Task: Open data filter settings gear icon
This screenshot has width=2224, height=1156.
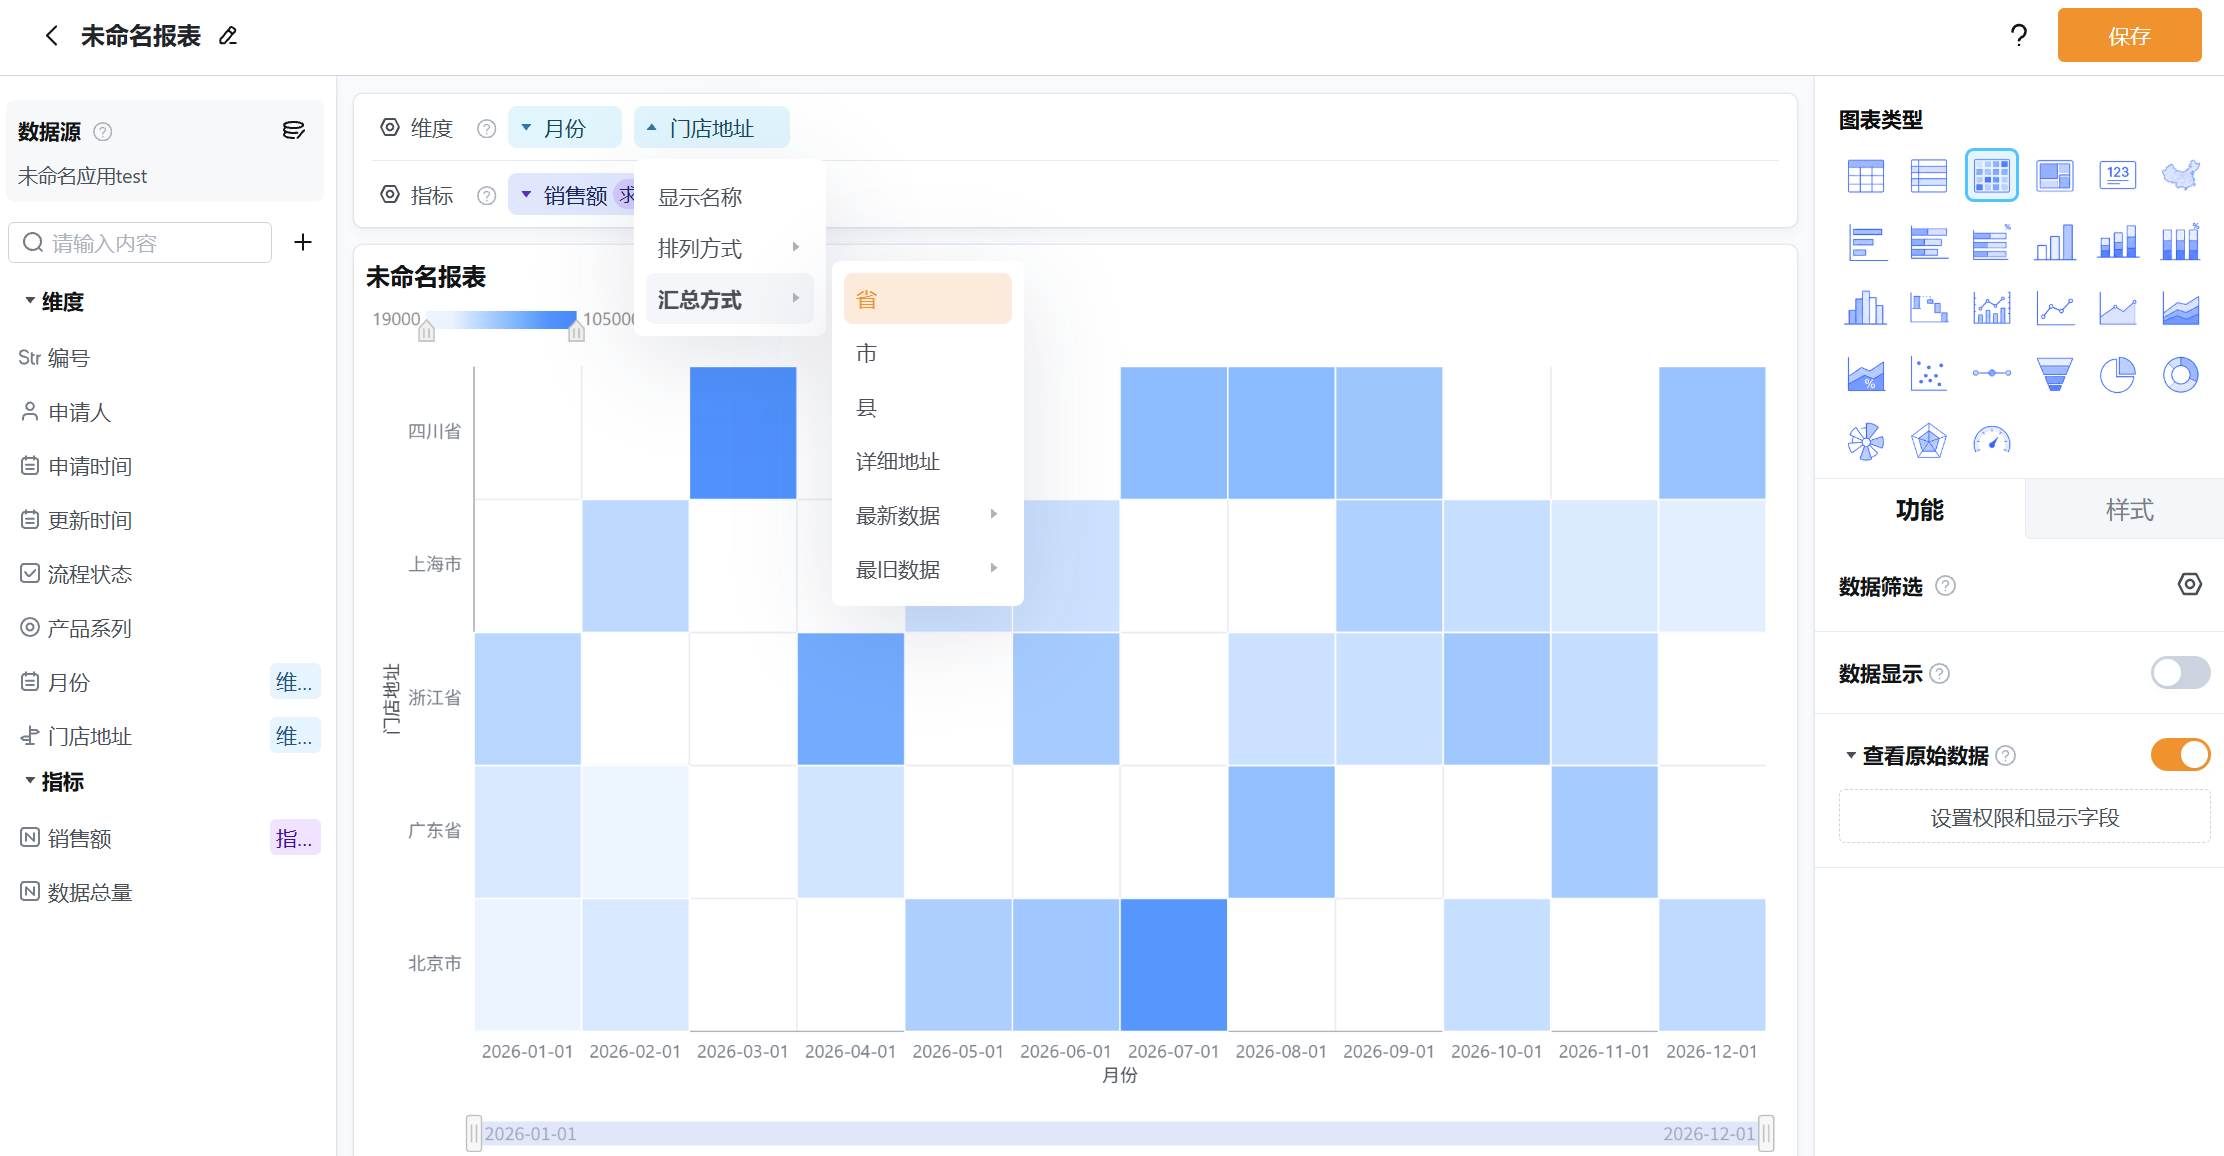Action: (2190, 585)
